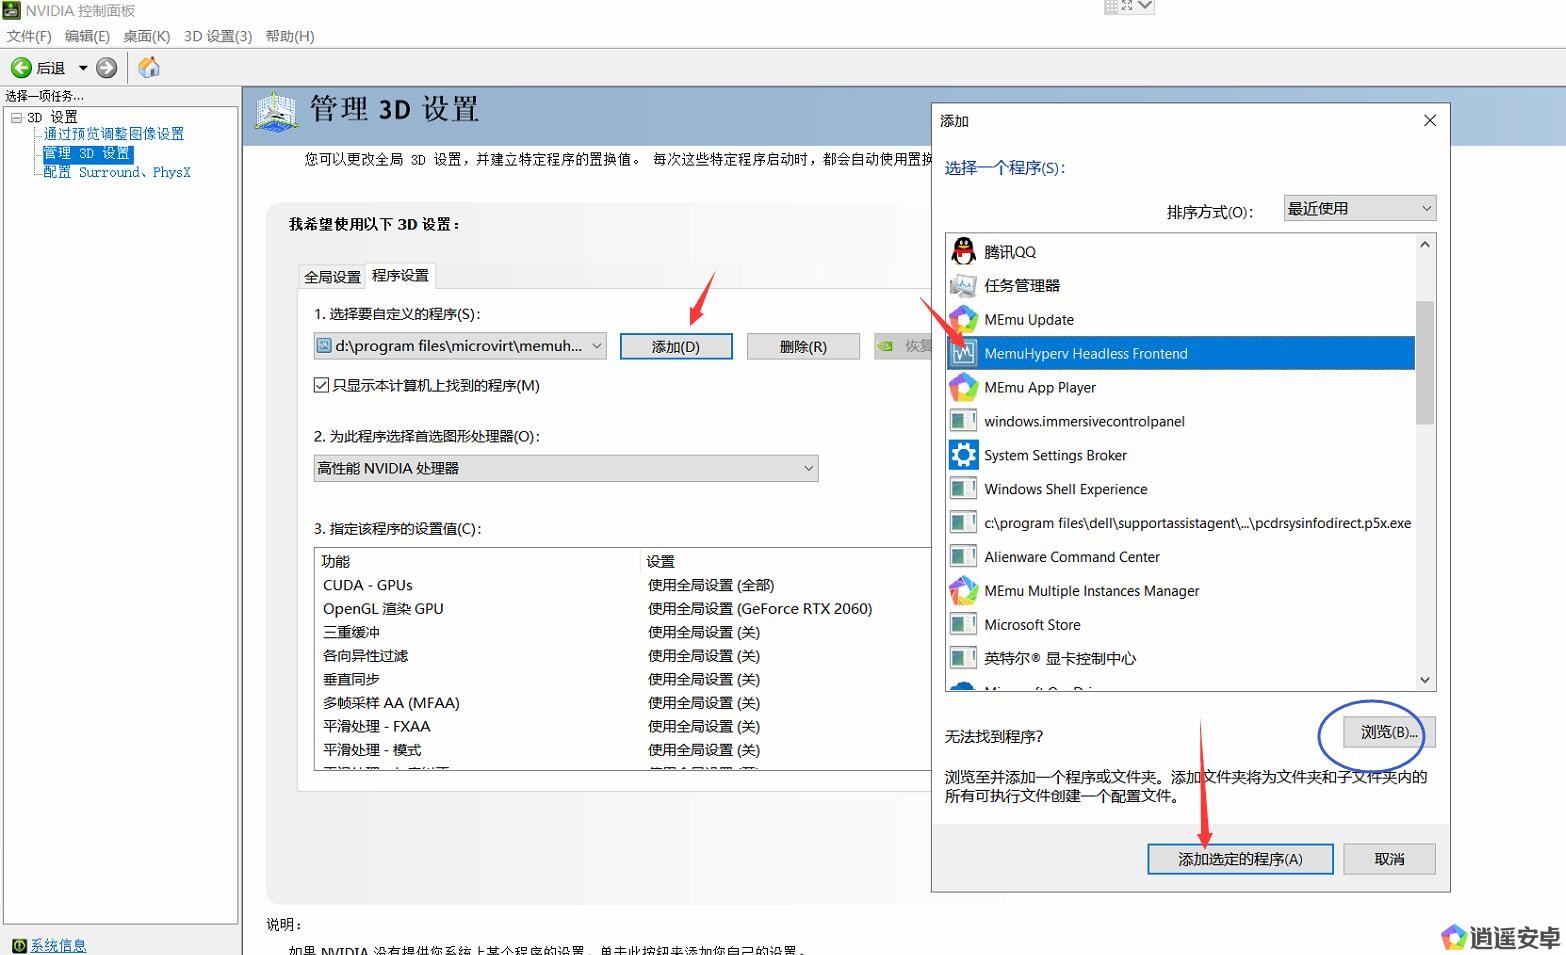Select the System Settings Broker gear icon
1566x955 pixels.
963,455
